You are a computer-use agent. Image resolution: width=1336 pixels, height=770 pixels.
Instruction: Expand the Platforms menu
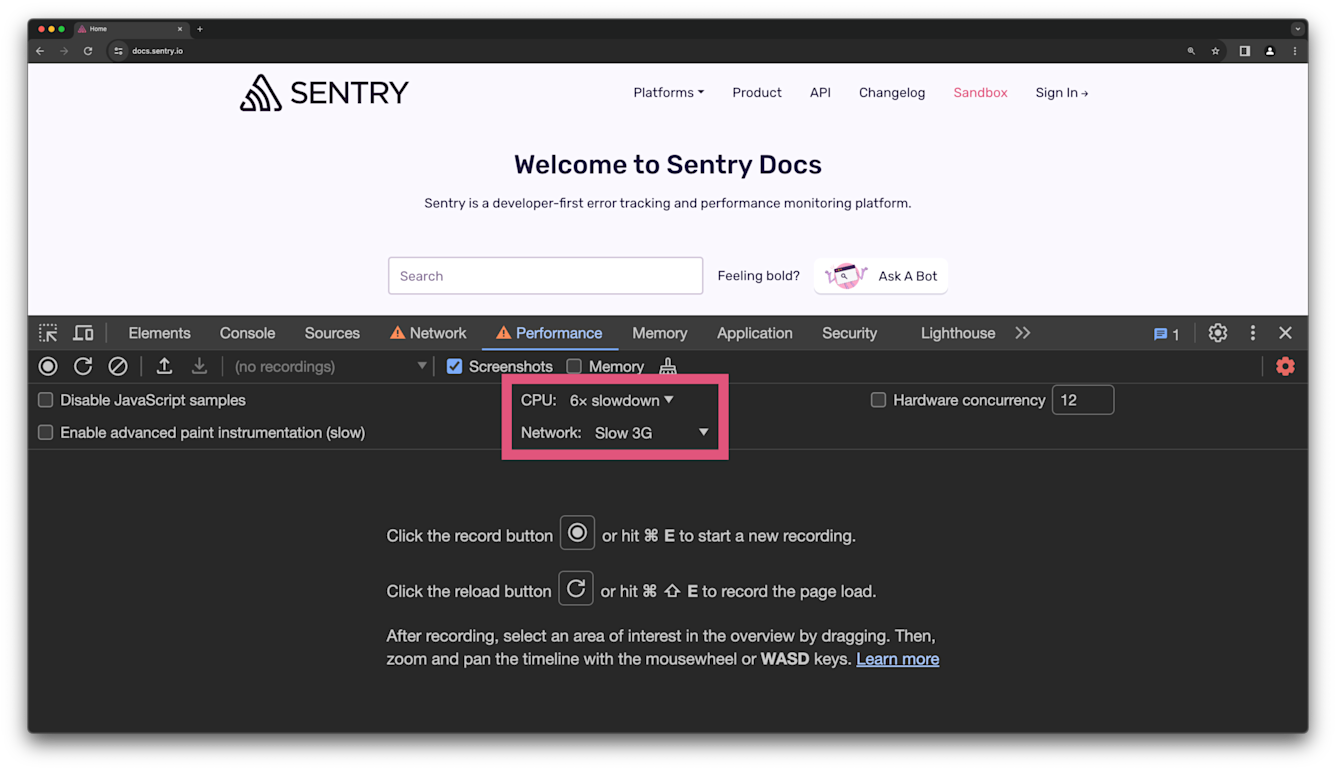(668, 93)
